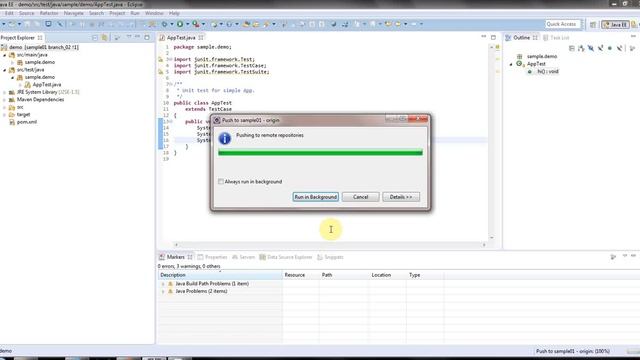Click the Run in Background button
Screen dimensions: 640x360
point(316,197)
